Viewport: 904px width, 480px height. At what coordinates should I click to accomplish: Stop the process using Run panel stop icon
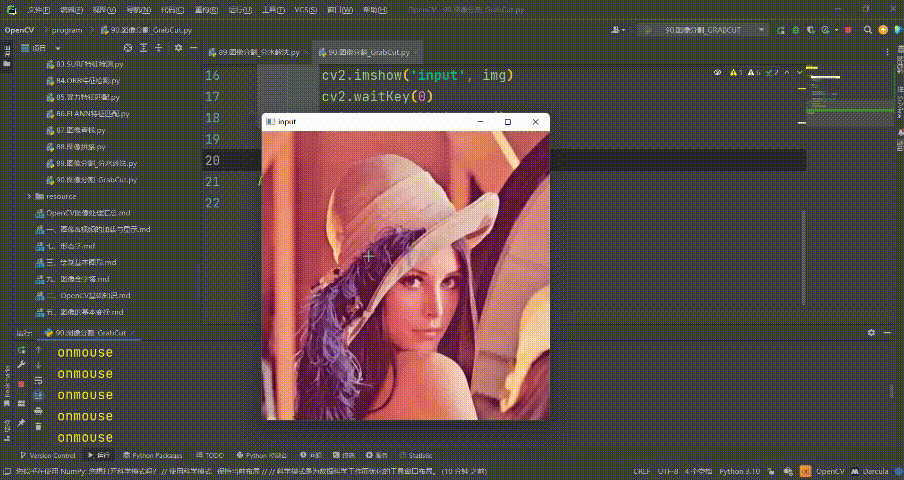21,384
